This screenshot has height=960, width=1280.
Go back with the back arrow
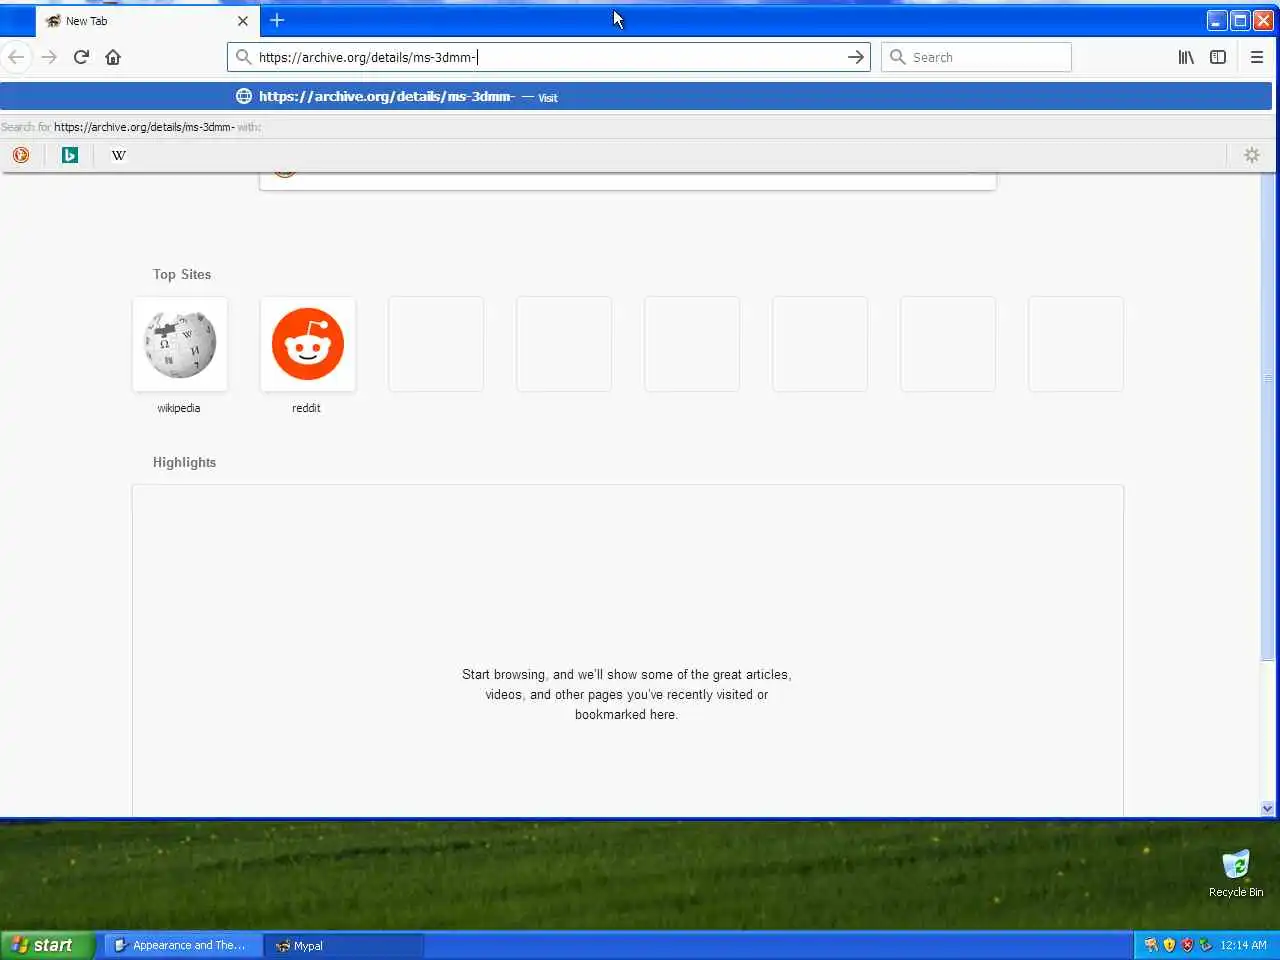click(x=16, y=57)
